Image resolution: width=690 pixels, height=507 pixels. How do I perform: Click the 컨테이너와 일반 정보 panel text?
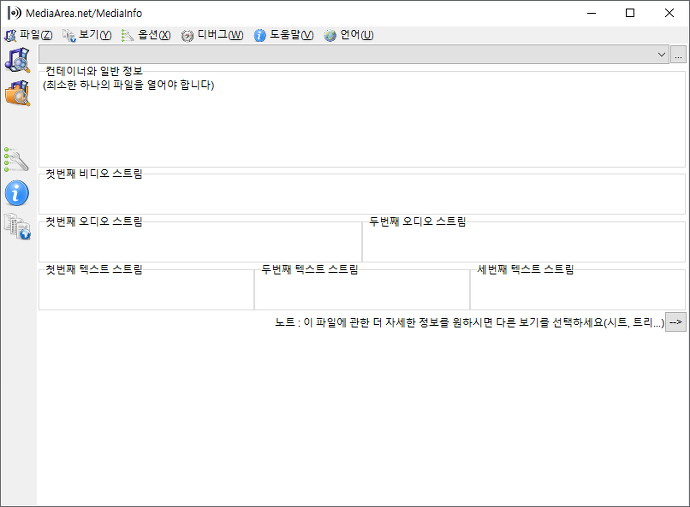[x=94, y=71]
